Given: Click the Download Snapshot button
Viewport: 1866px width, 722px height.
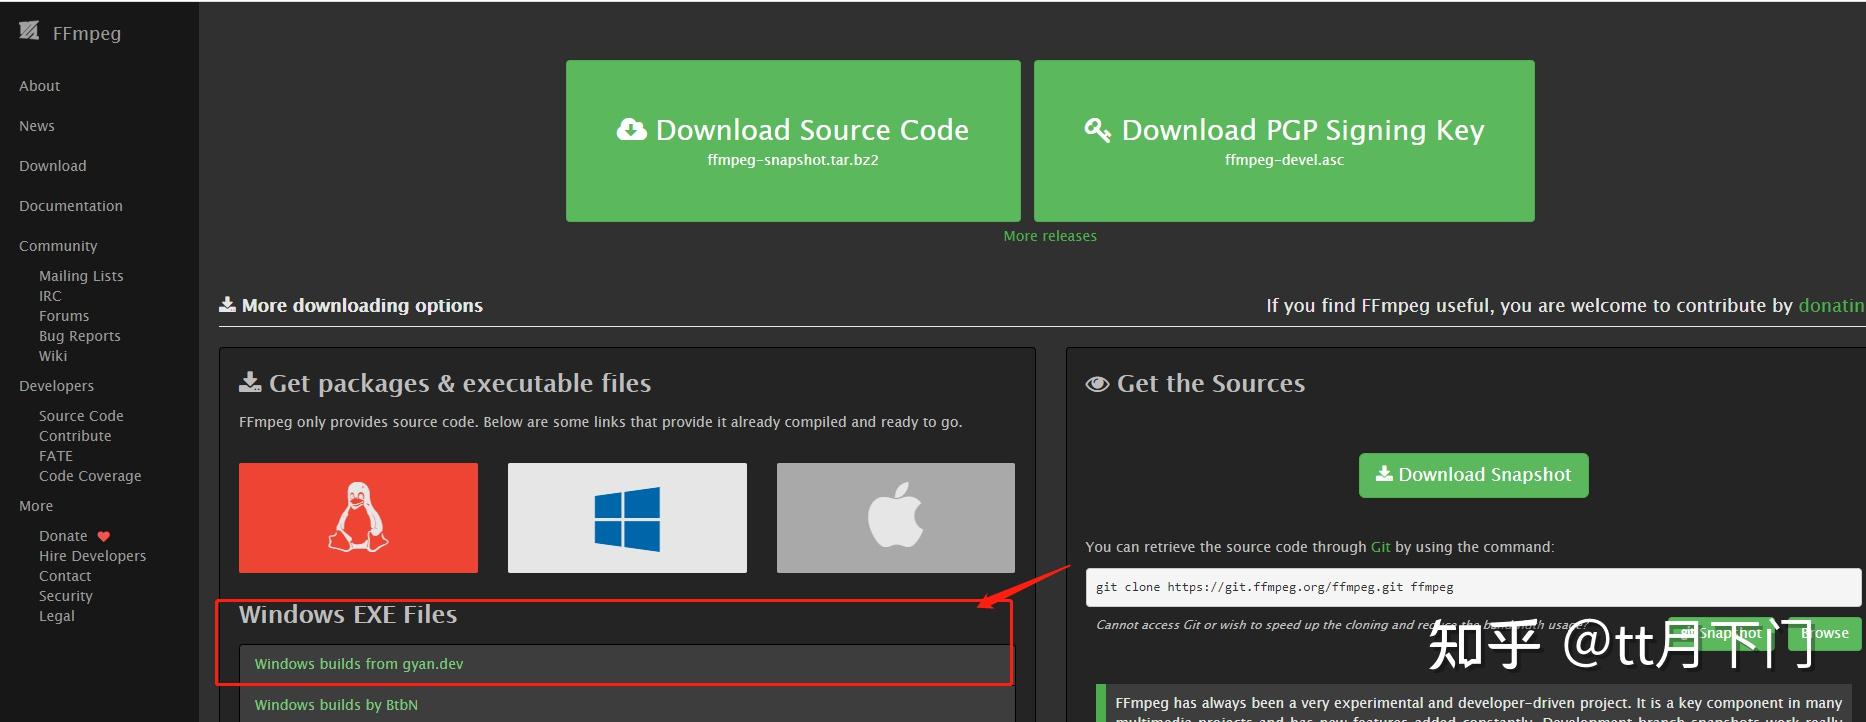Looking at the screenshot, I should click(x=1474, y=475).
